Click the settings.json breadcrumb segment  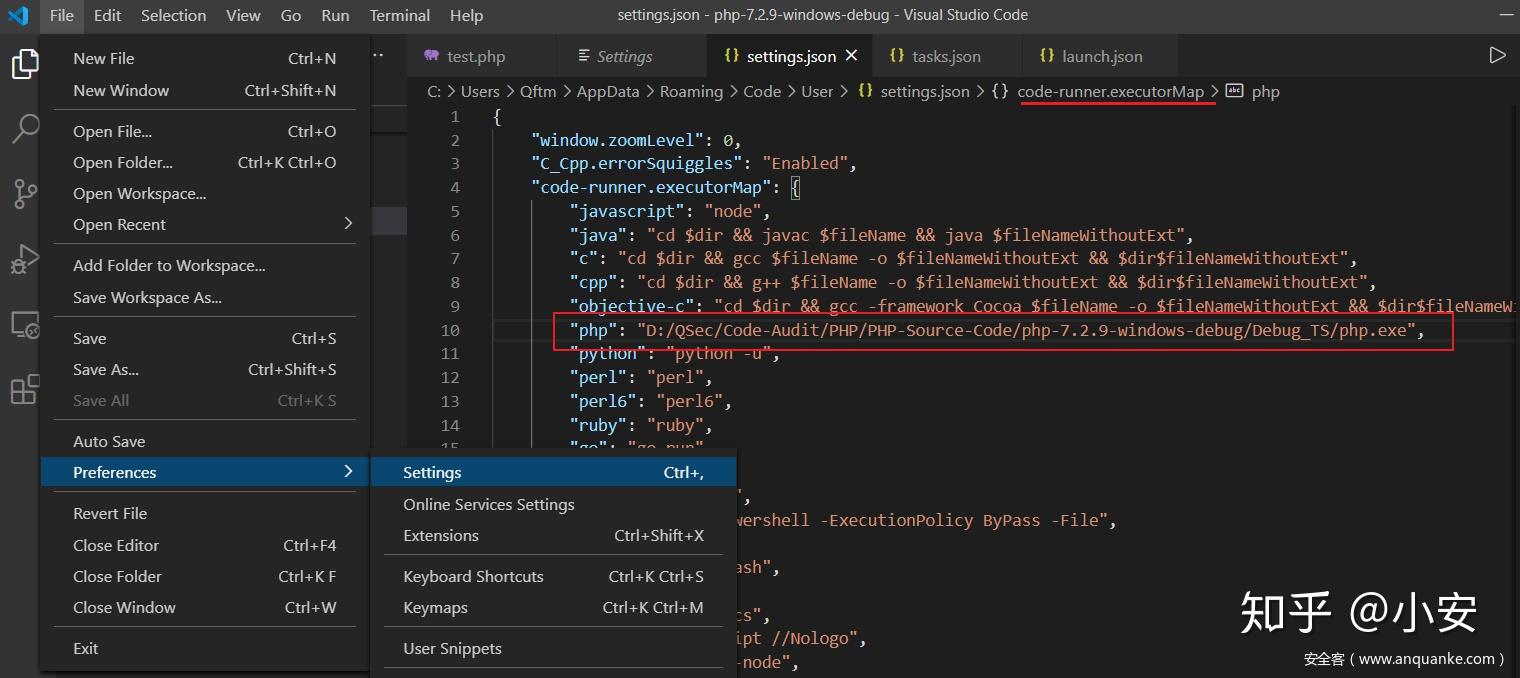coord(925,91)
